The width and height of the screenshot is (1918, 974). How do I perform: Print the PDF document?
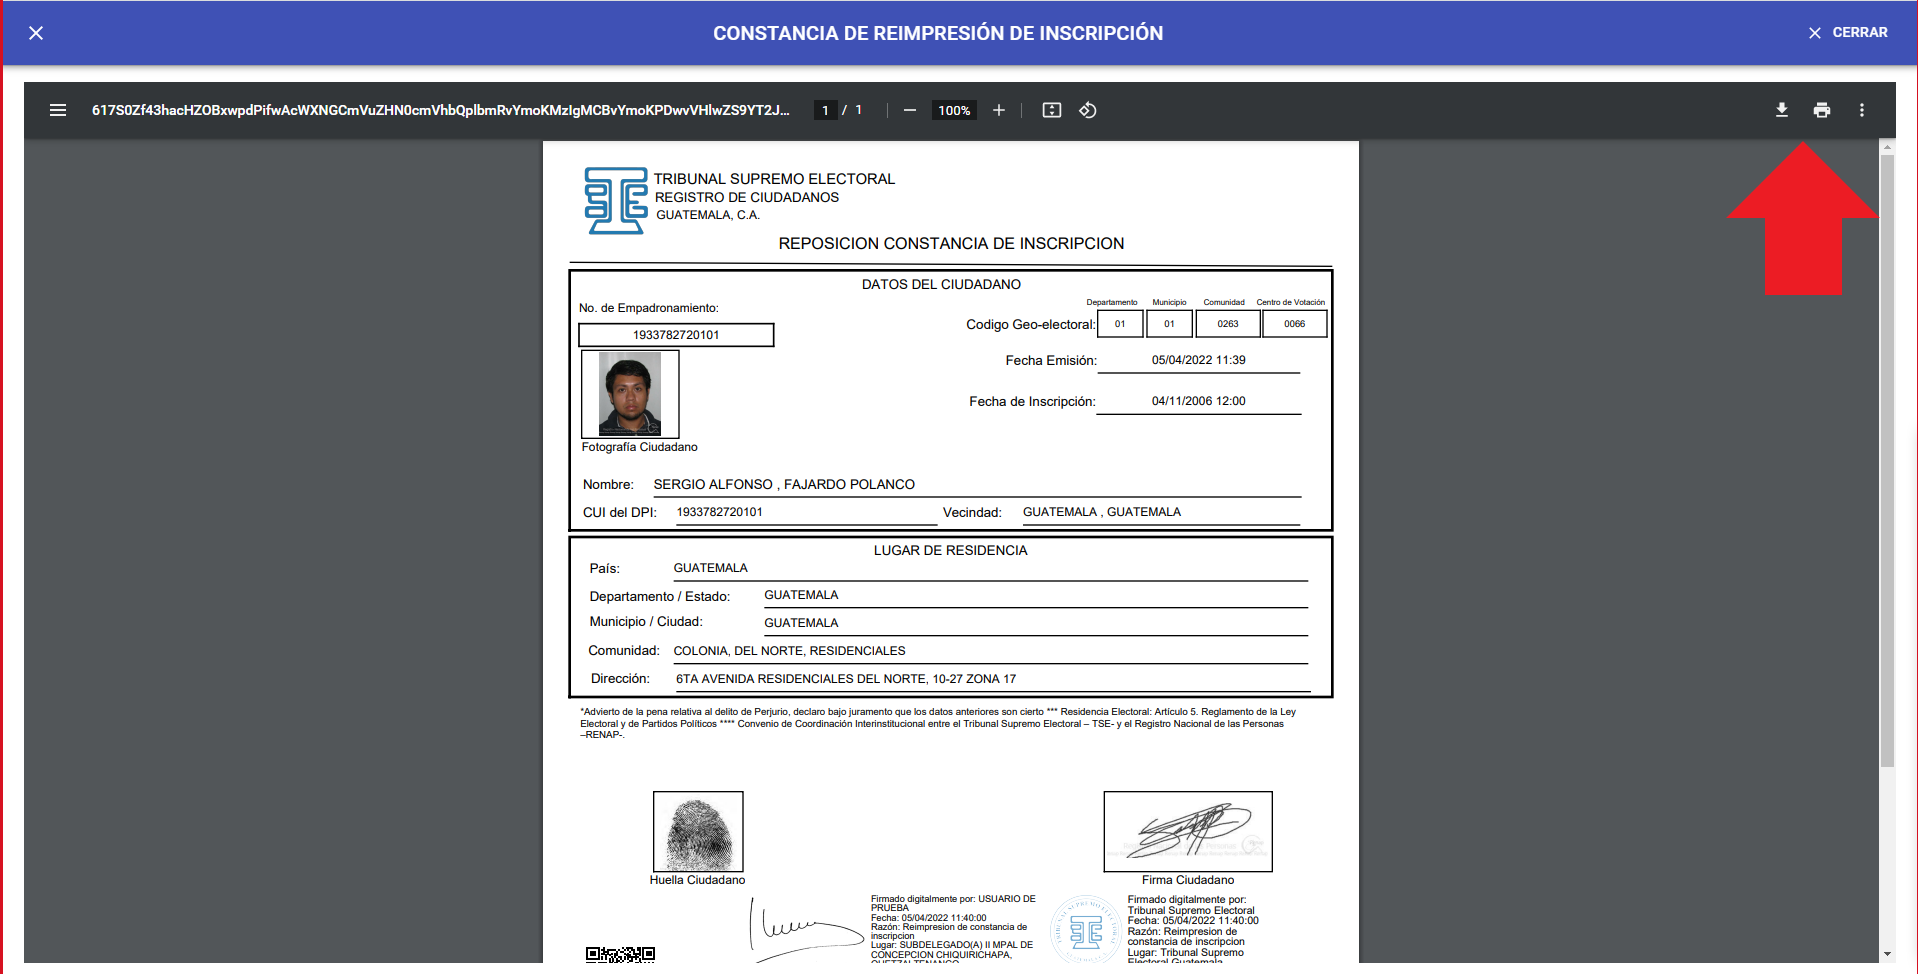tap(1822, 110)
